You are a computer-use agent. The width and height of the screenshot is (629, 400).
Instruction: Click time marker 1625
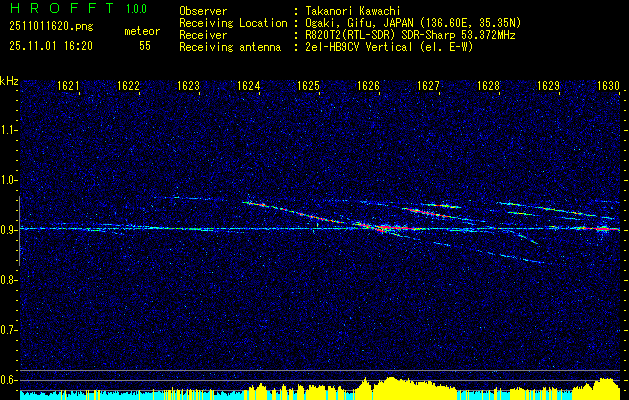pyautogui.click(x=308, y=86)
